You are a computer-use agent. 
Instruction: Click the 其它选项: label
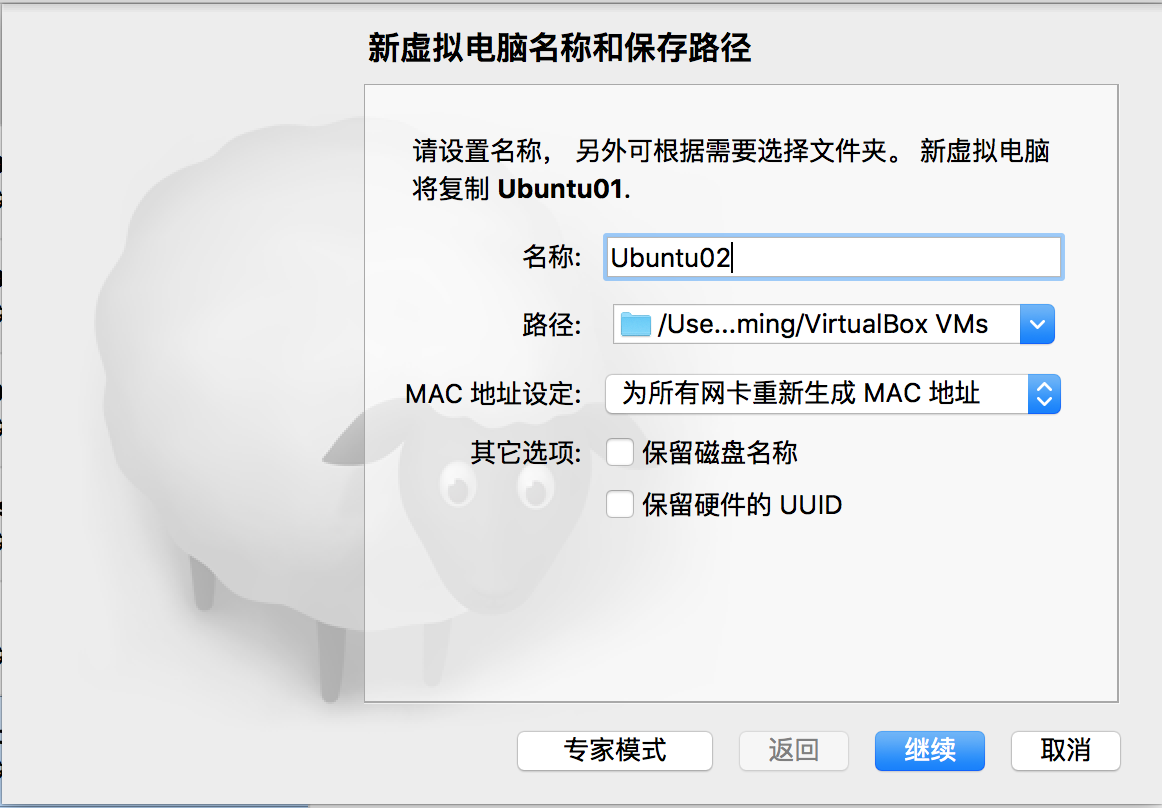(526, 452)
